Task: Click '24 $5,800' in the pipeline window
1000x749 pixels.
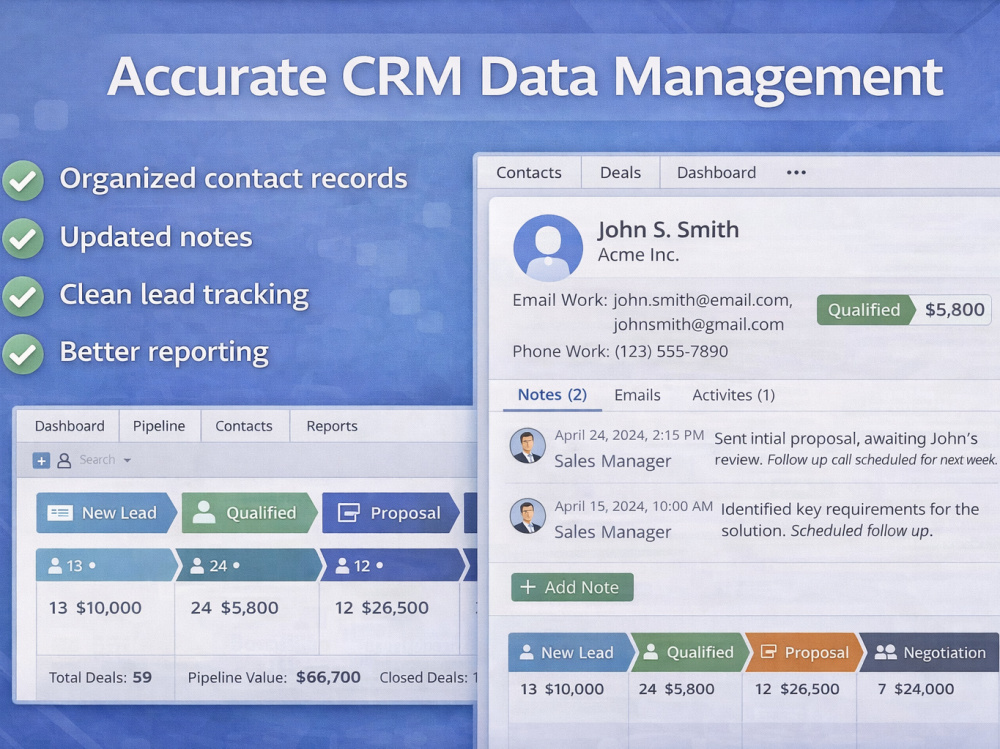Action: [x=235, y=607]
